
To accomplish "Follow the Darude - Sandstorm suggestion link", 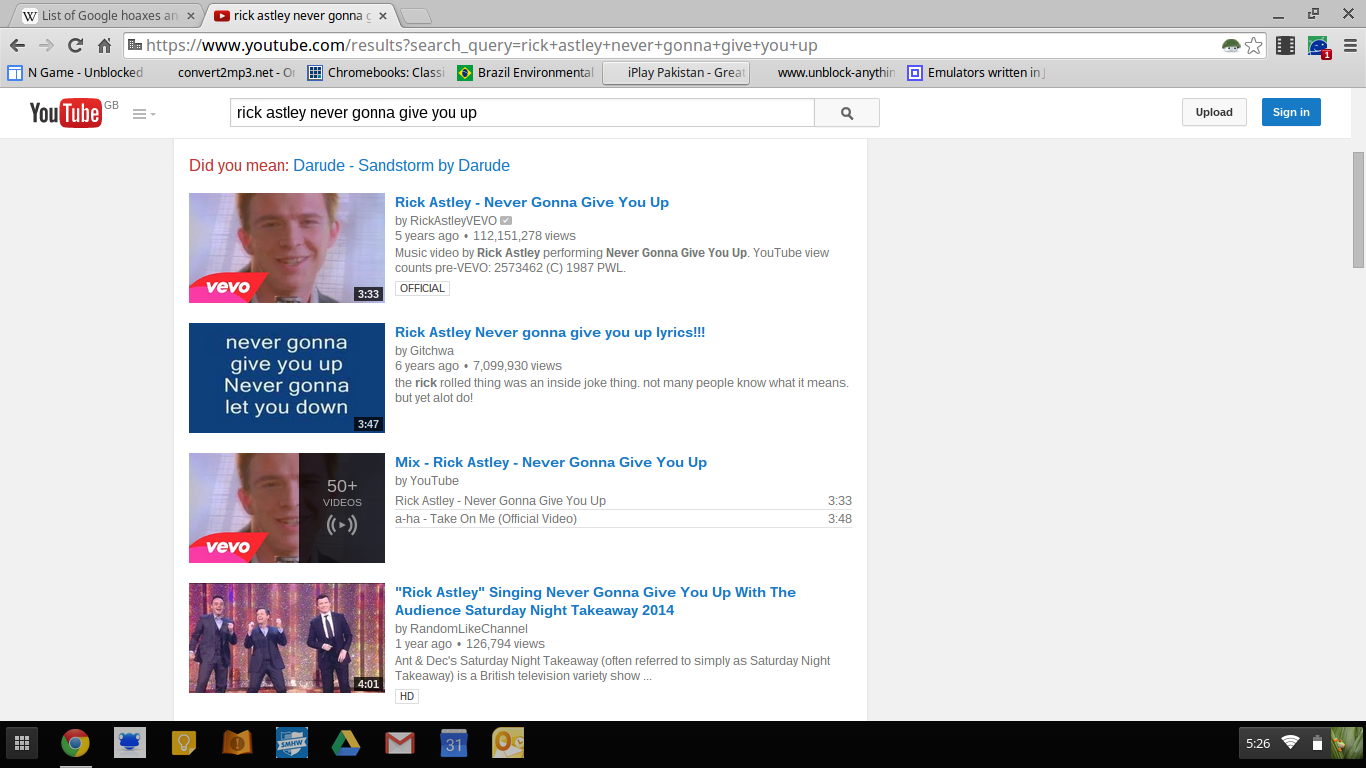I will tap(401, 166).
